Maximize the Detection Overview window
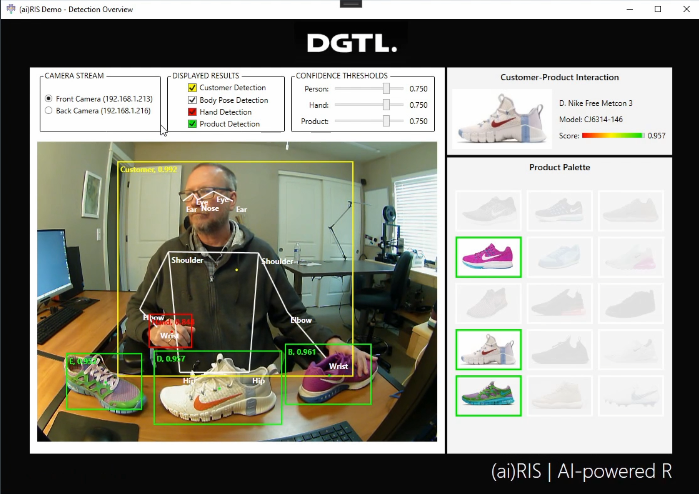 (657, 8)
